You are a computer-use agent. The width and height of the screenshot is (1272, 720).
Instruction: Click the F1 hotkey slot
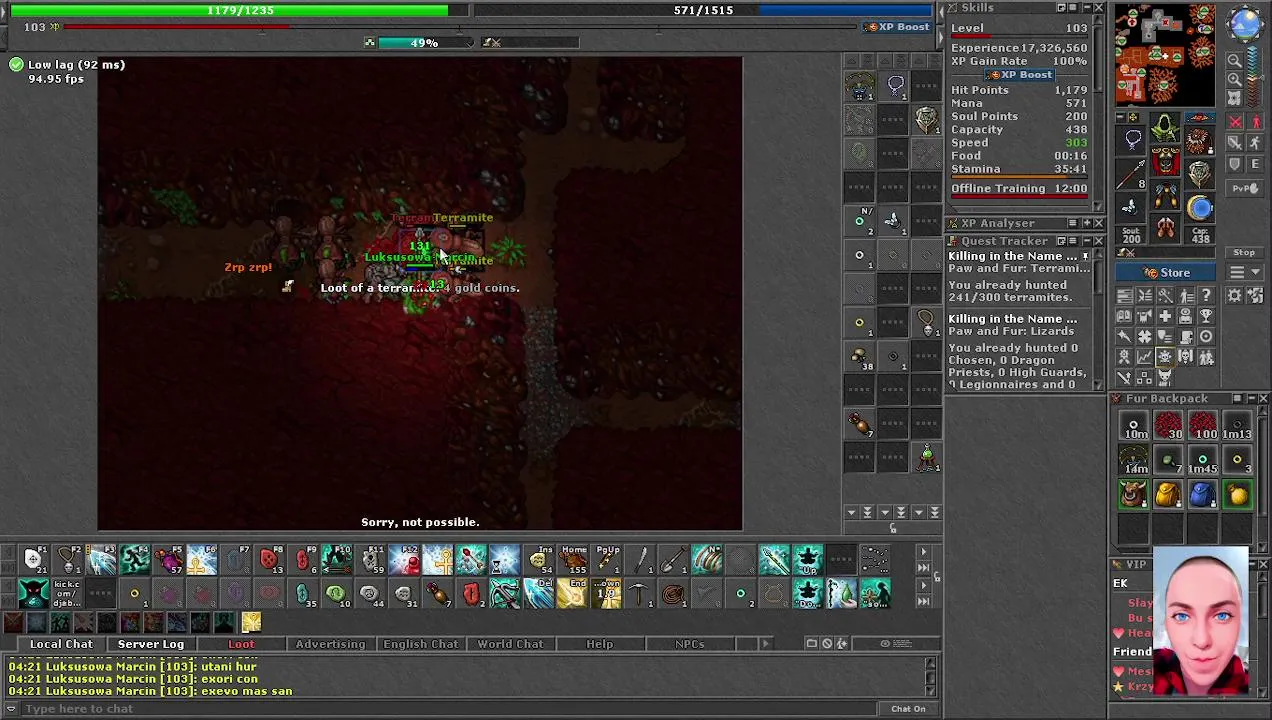click(x=33, y=560)
